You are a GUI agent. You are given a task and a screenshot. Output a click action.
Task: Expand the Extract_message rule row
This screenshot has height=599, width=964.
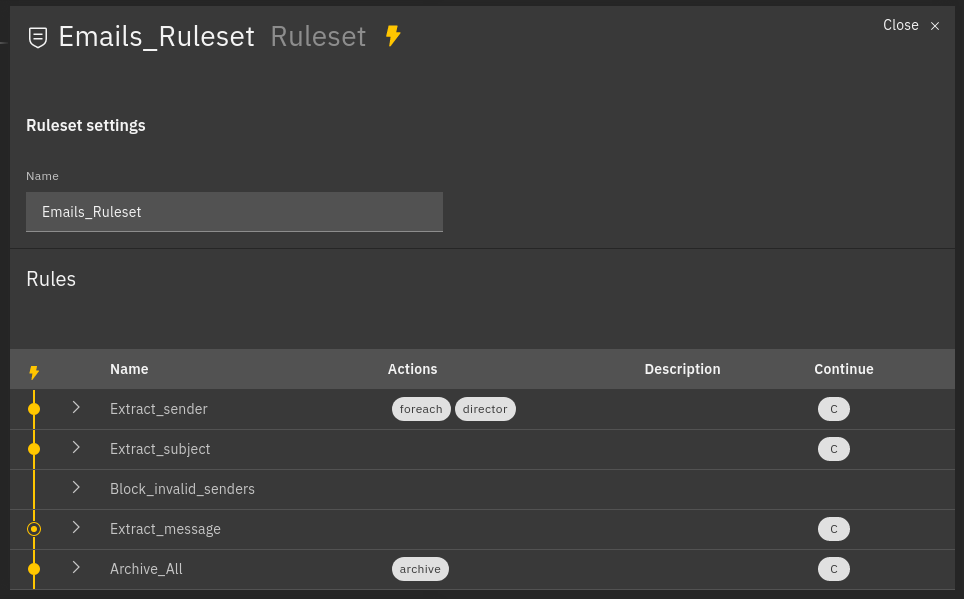point(77,529)
